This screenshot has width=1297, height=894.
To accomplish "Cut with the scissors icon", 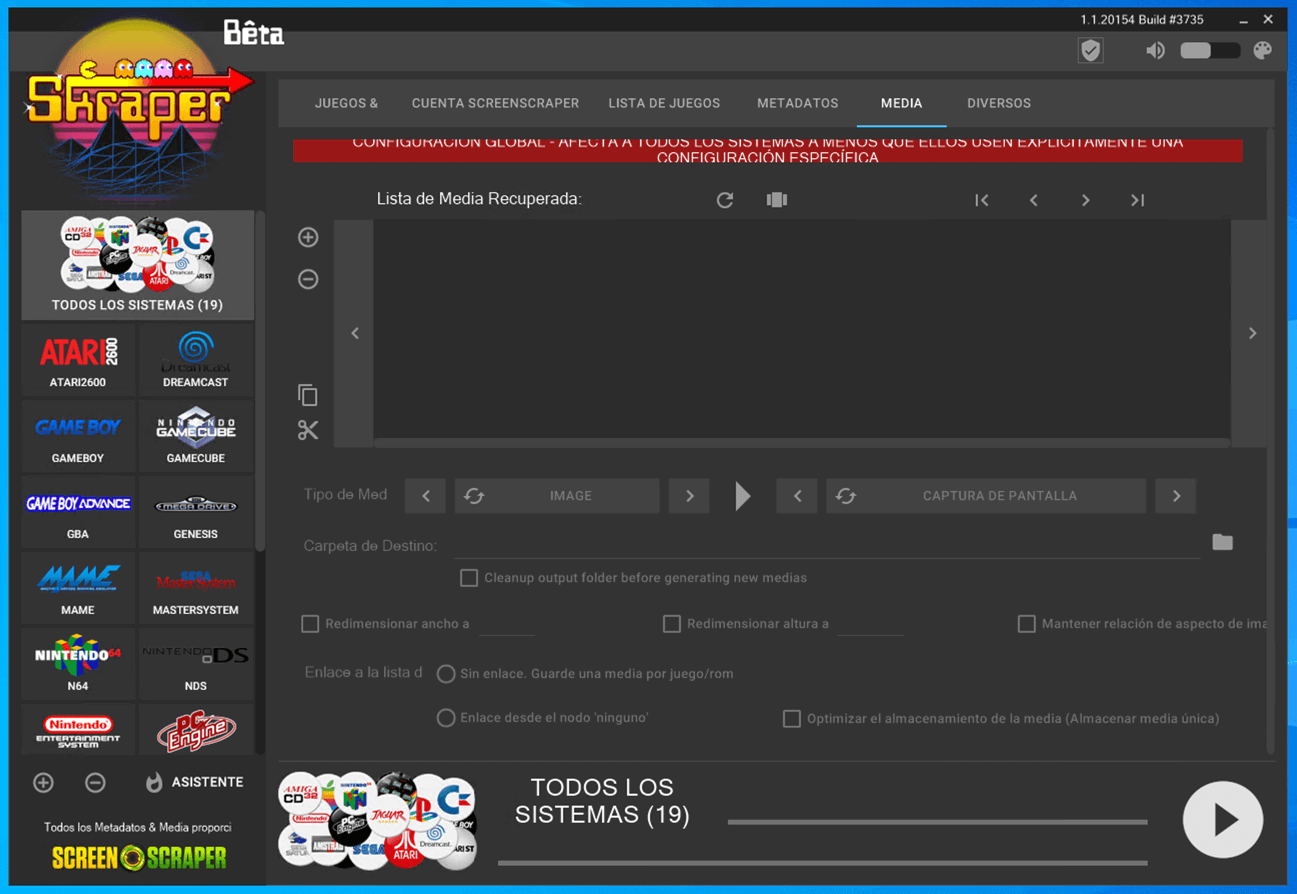I will coord(308,430).
